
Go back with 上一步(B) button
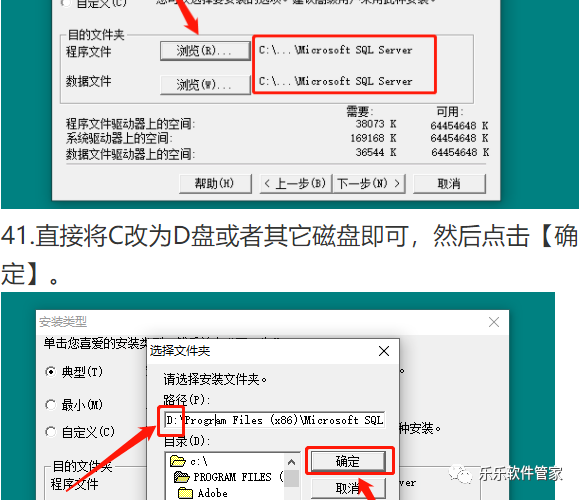(296, 183)
